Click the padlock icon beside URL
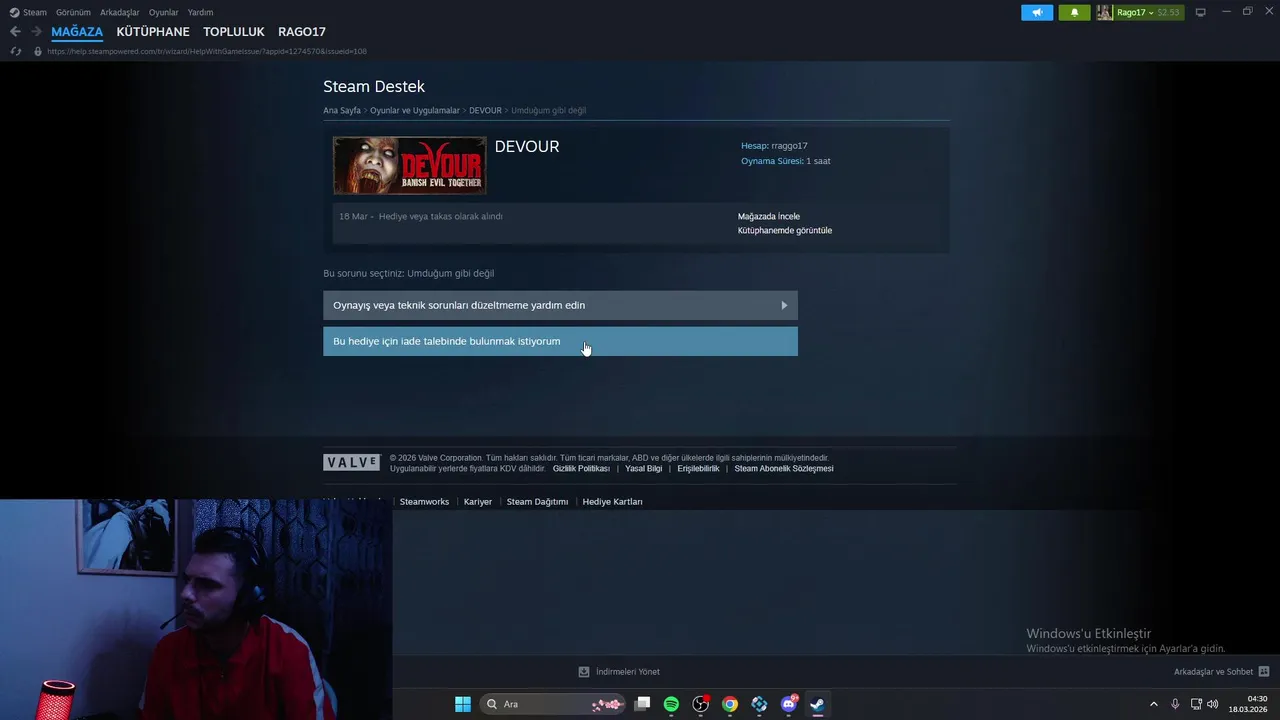This screenshot has width=1280, height=720. [x=38, y=51]
